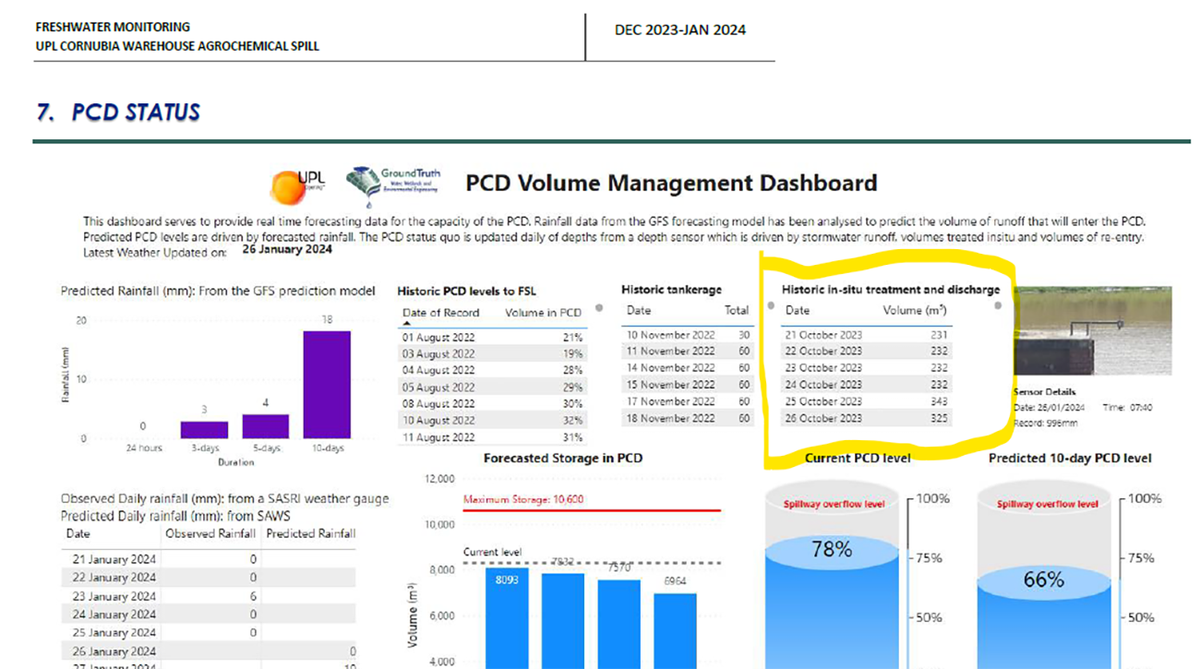Click the Volume (m³) column header

coord(915,311)
